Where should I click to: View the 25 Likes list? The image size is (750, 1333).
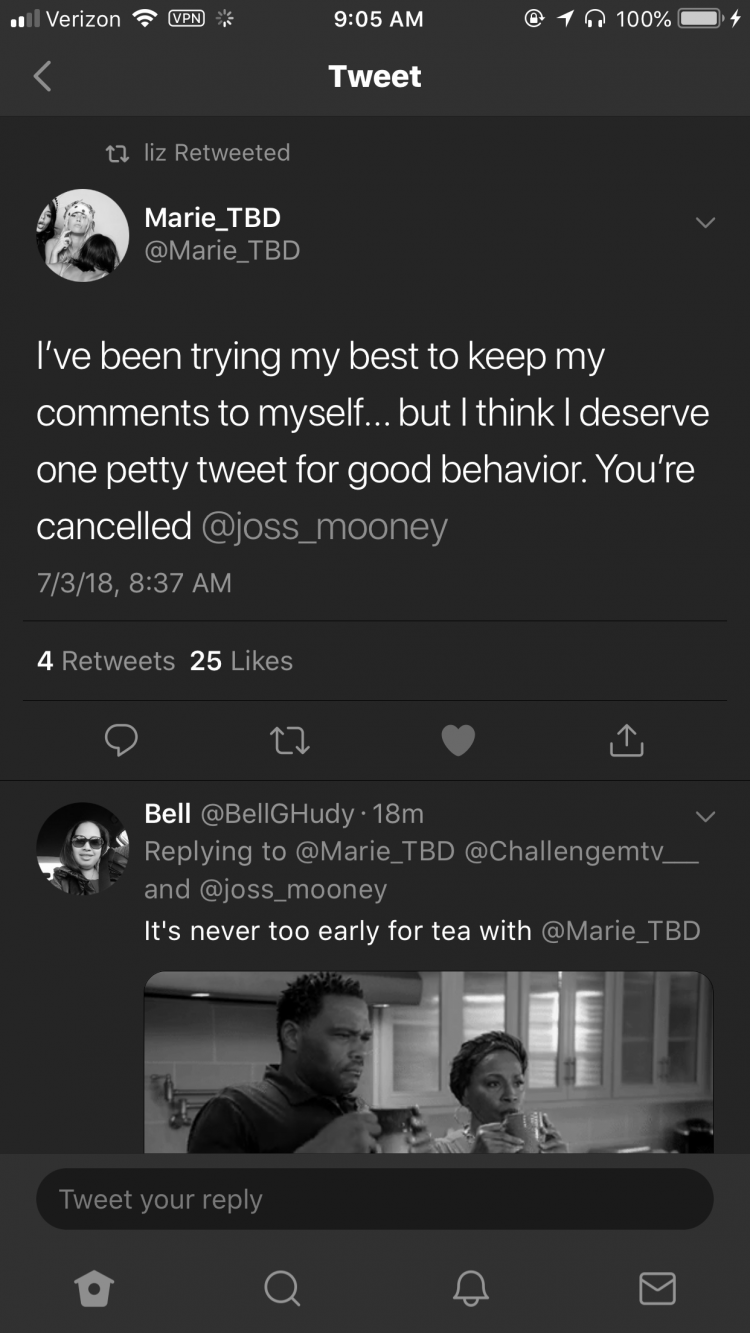[x=241, y=661]
